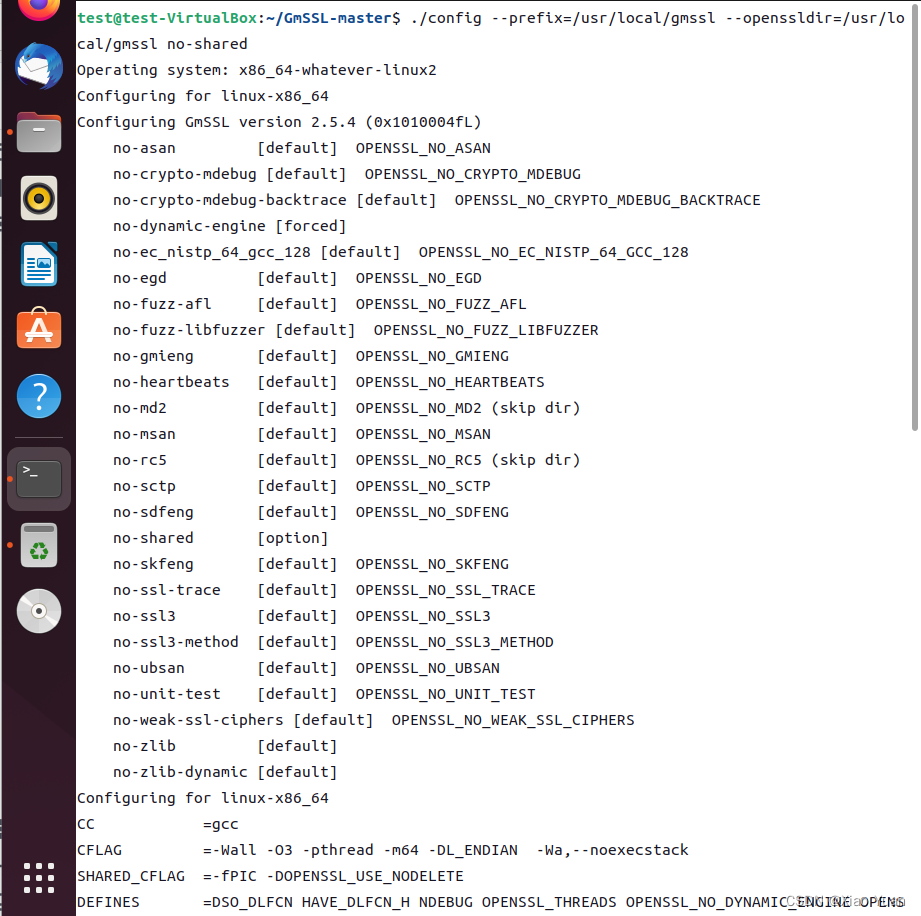Click 'no-ssl3-method' option text
Screen dimensions: 921x916
point(176,642)
